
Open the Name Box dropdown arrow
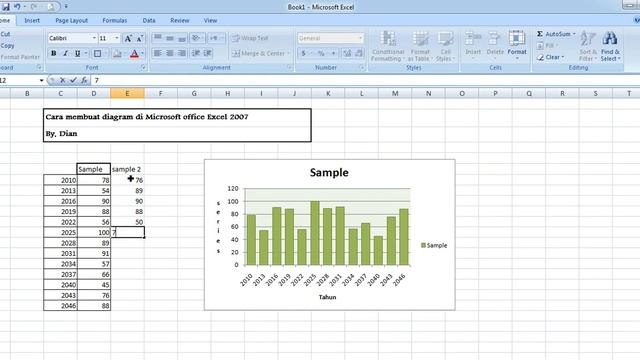tap(41, 80)
